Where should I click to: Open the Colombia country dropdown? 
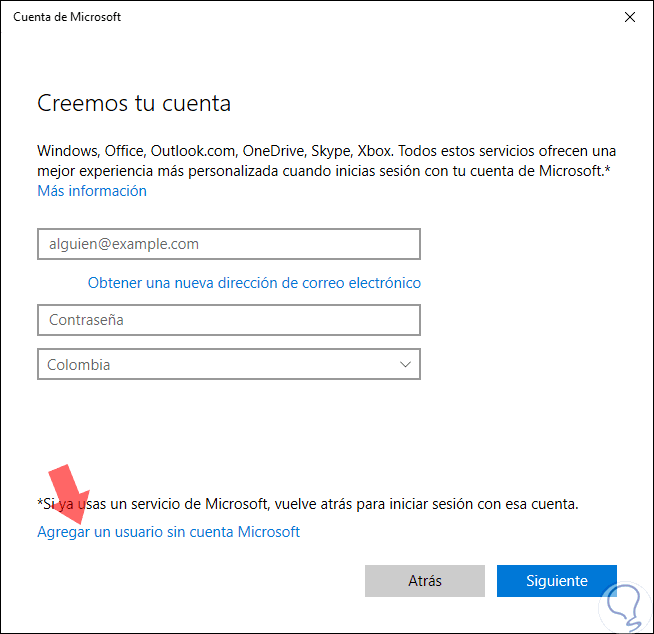[x=228, y=365]
